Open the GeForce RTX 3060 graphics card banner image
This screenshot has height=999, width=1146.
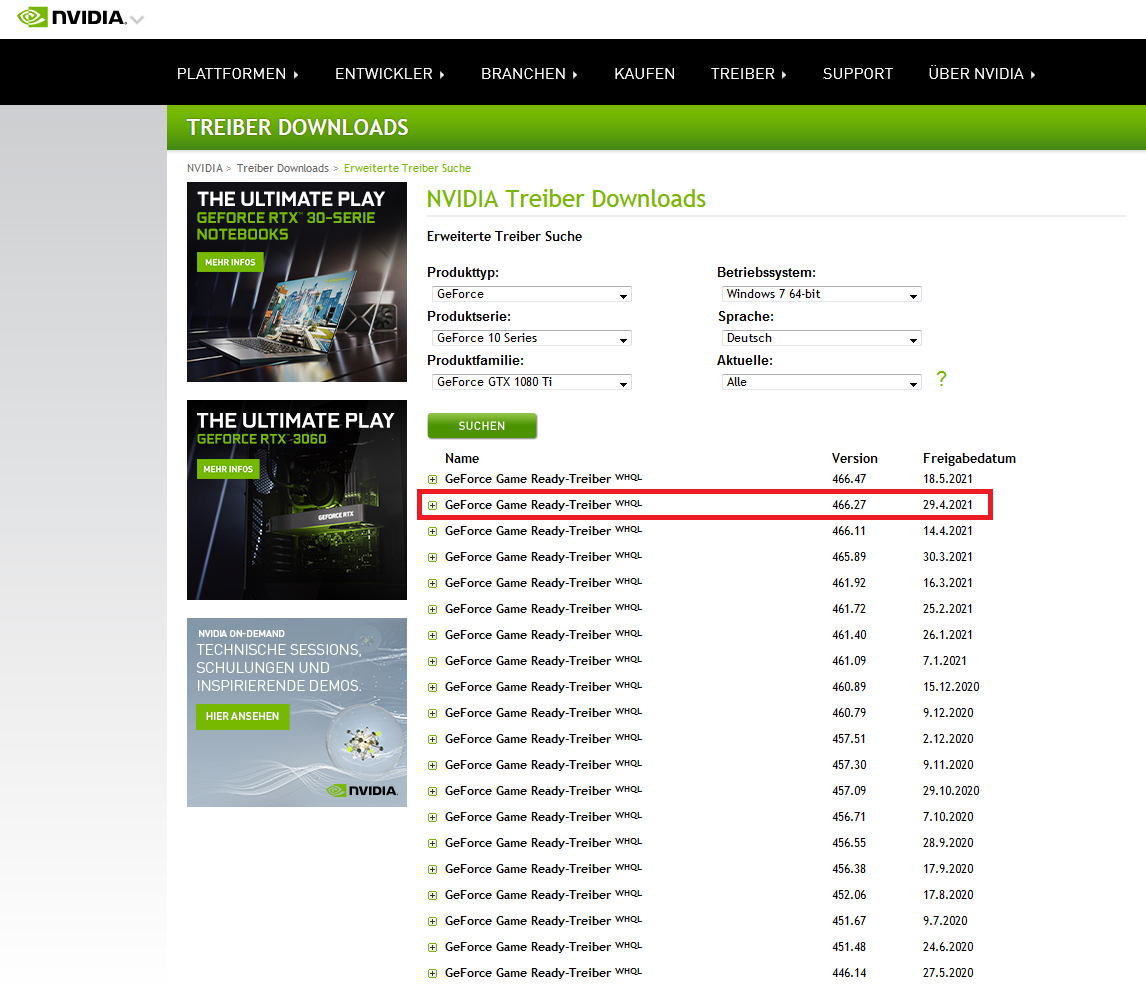(297, 500)
